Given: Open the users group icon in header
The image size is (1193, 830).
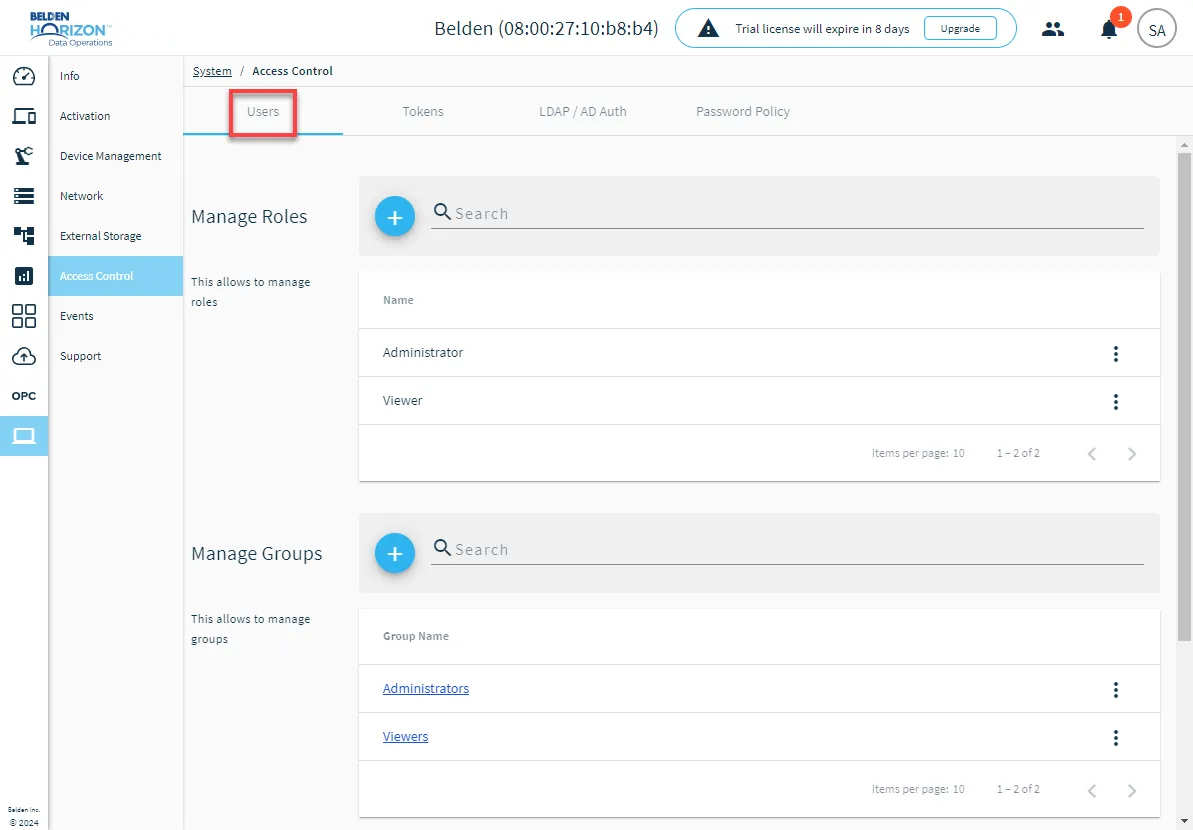Looking at the screenshot, I should [1053, 30].
